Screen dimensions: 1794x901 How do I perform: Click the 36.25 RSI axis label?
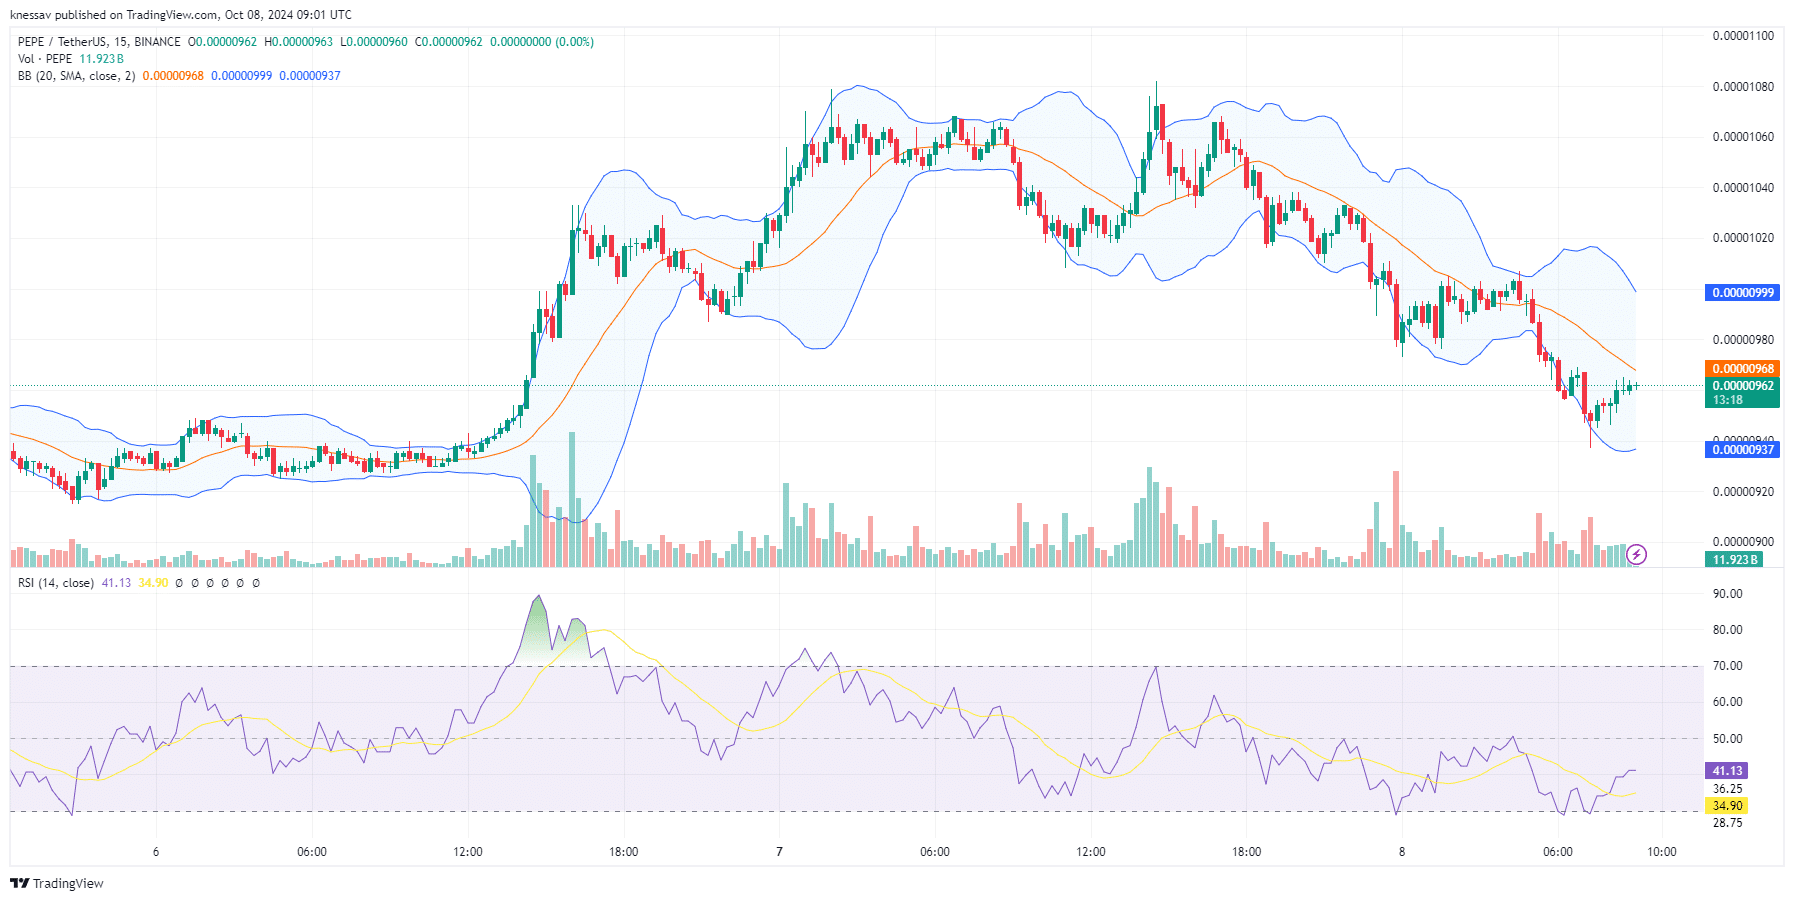click(1727, 789)
